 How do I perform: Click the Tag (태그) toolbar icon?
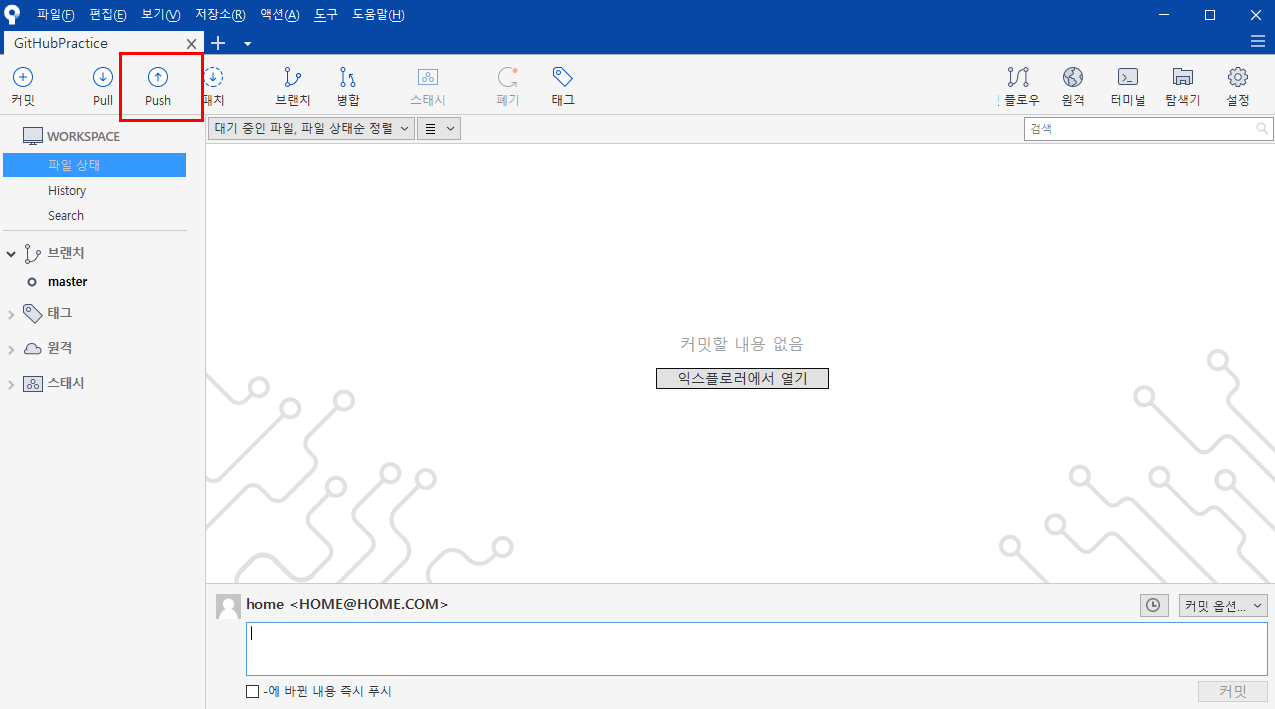click(x=563, y=77)
